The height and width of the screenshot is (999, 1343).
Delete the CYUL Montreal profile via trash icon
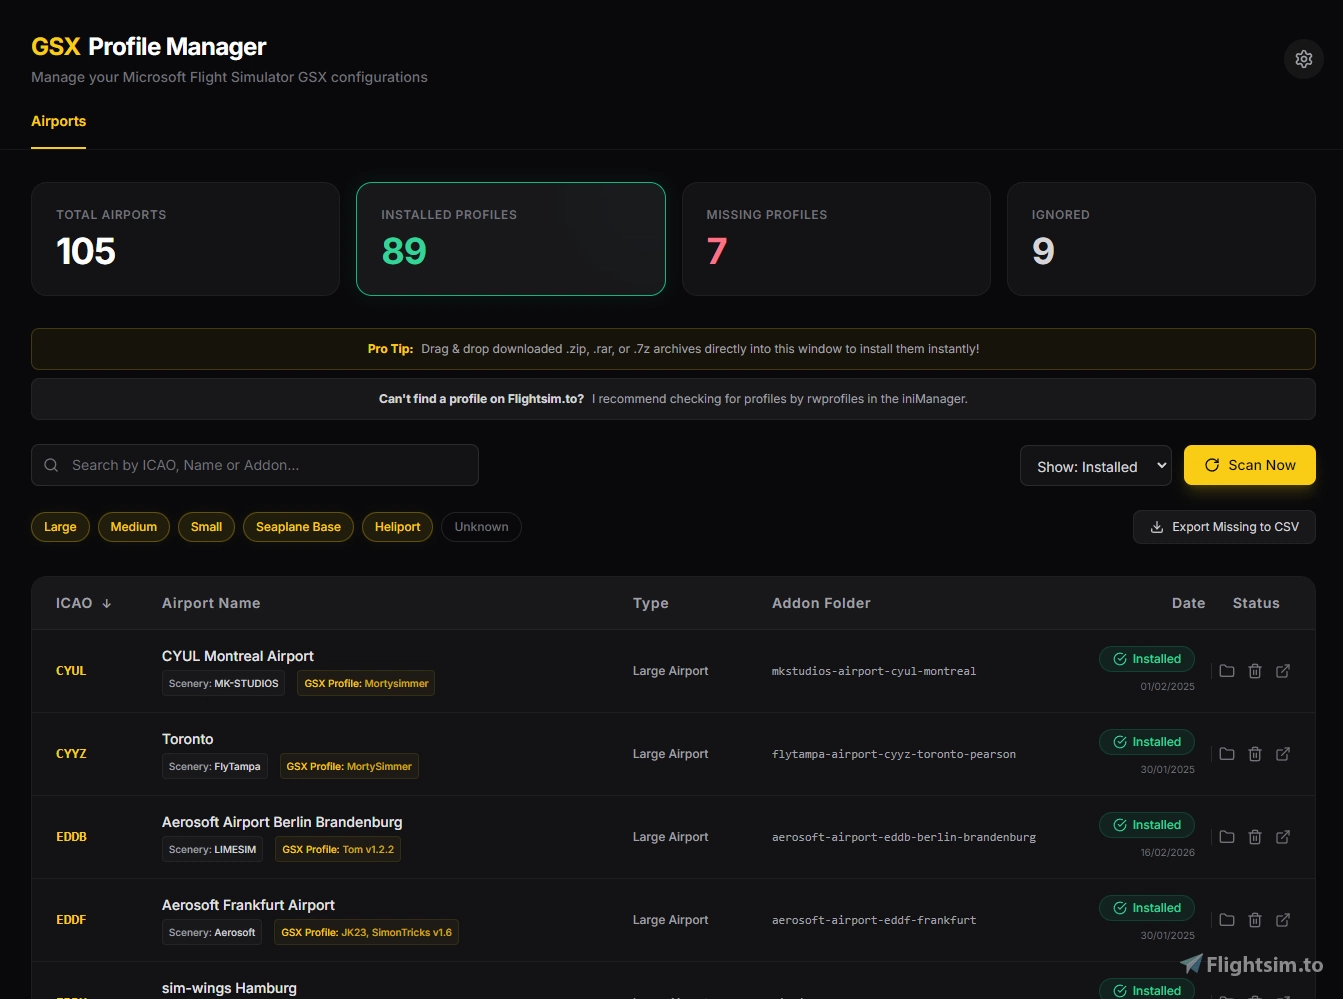point(1254,671)
